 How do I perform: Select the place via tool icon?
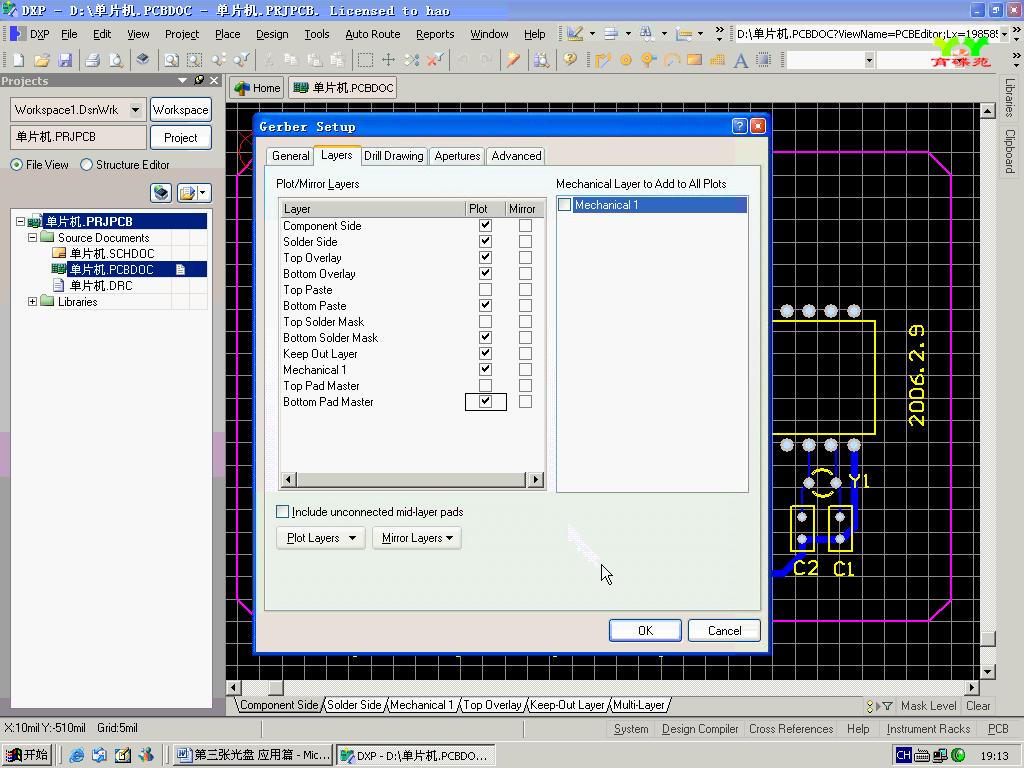(648, 61)
